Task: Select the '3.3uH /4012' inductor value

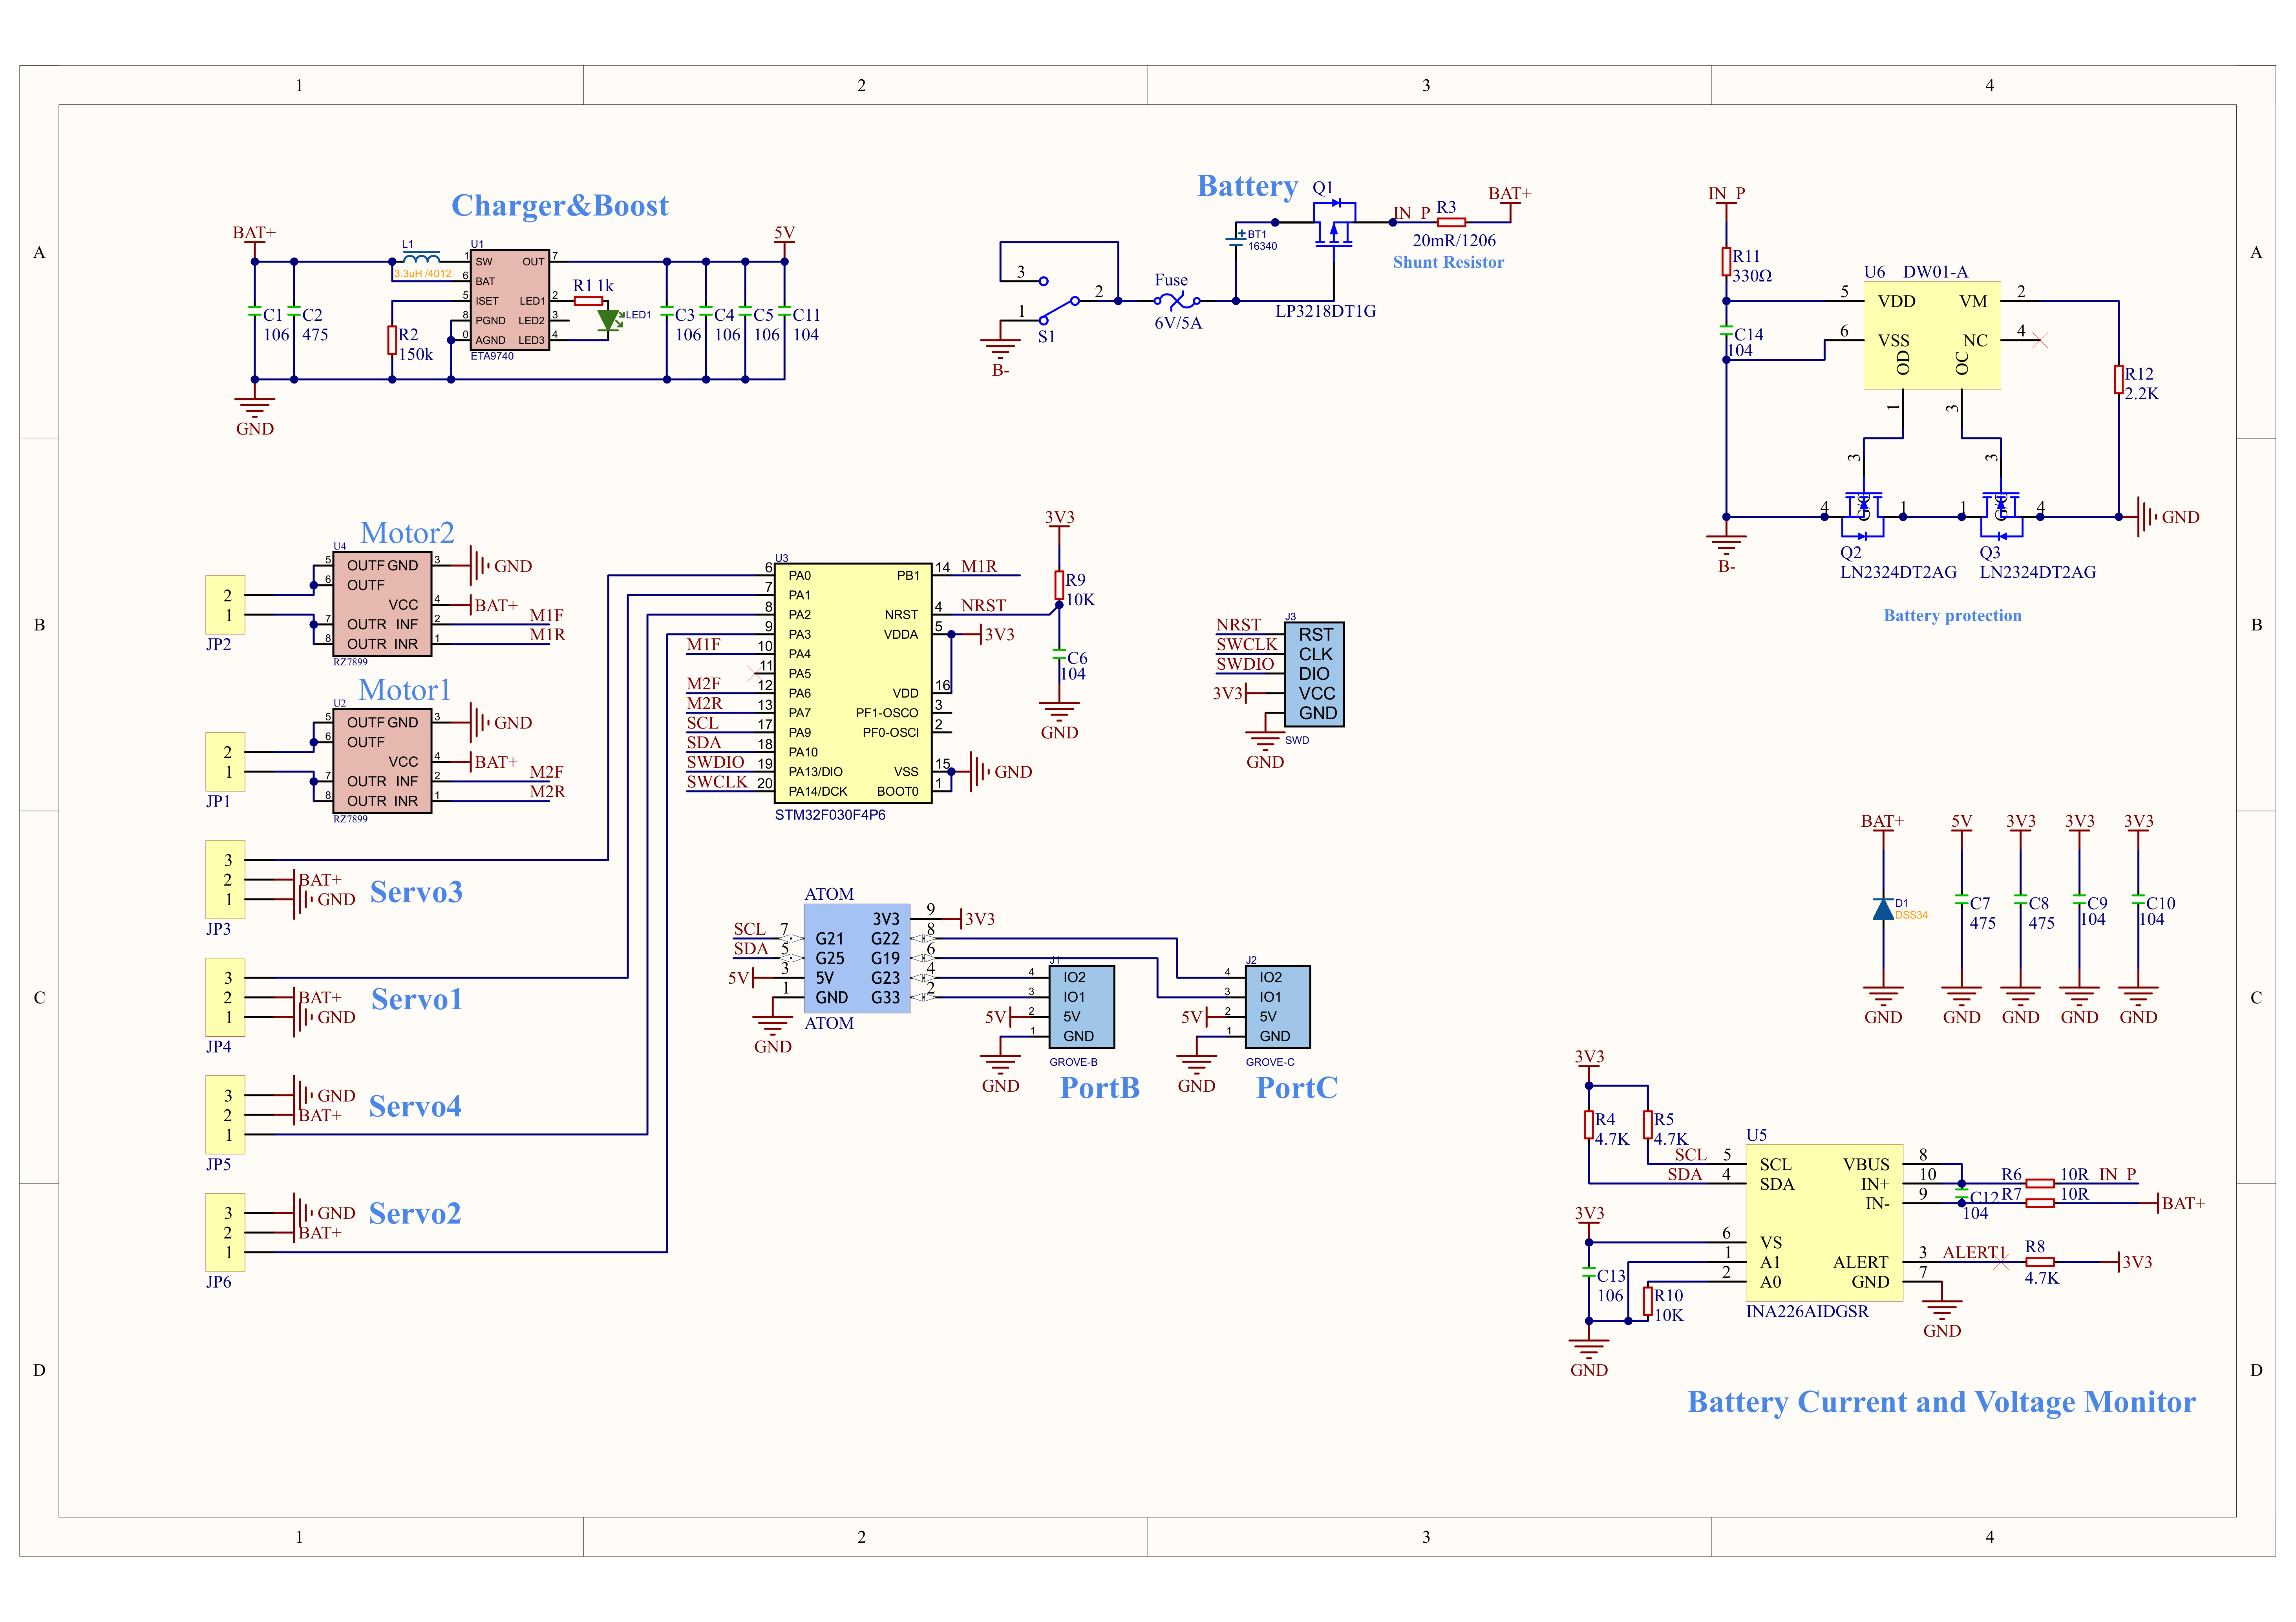Action: tap(422, 273)
